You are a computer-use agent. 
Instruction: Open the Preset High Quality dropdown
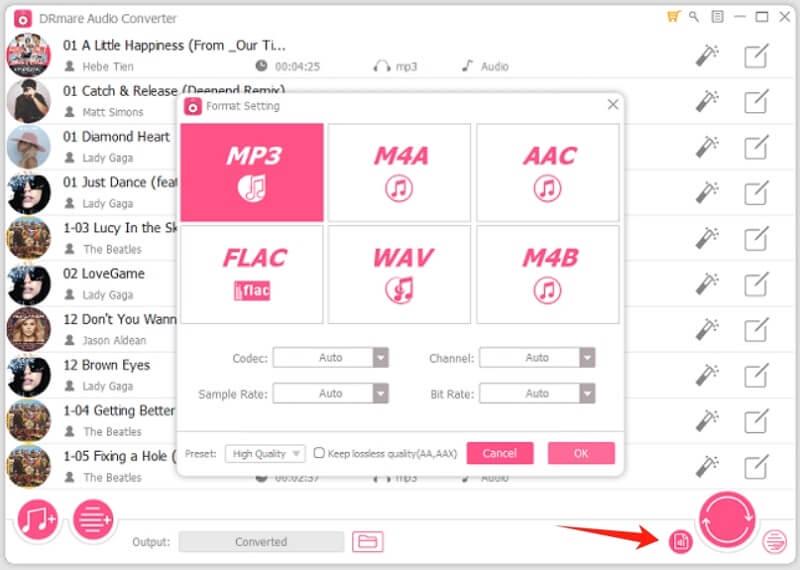(x=265, y=454)
